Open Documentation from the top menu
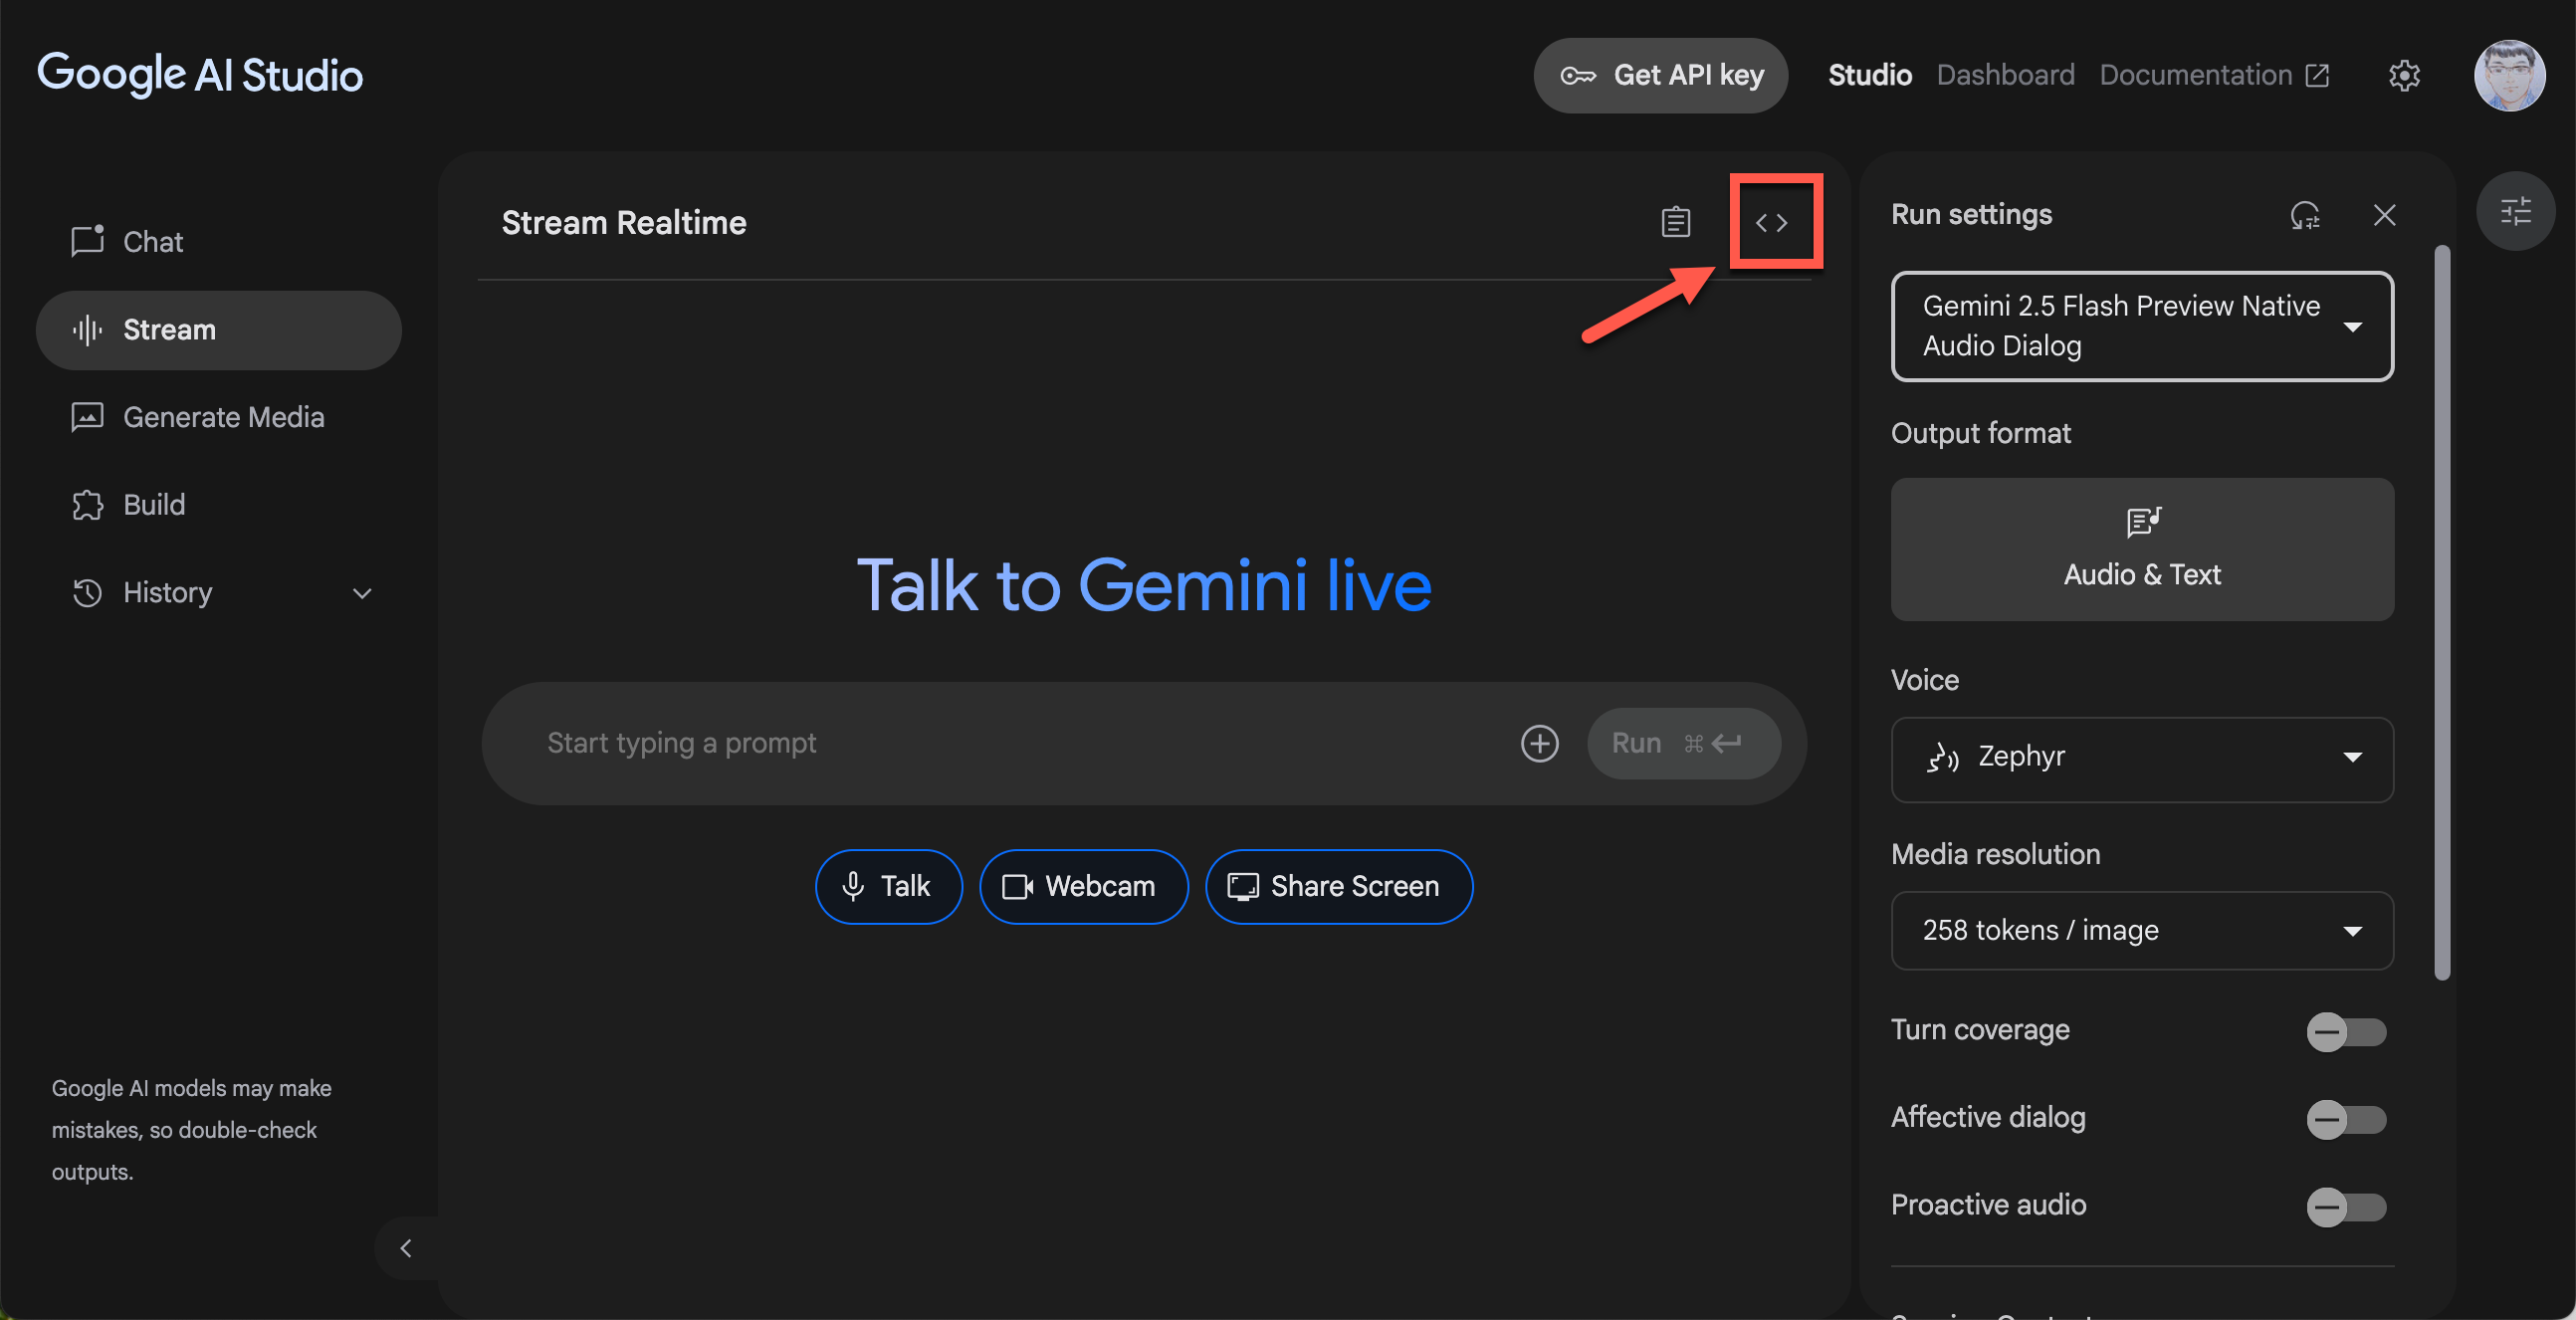This screenshot has width=2576, height=1320. pyautogui.click(x=2194, y=74)
